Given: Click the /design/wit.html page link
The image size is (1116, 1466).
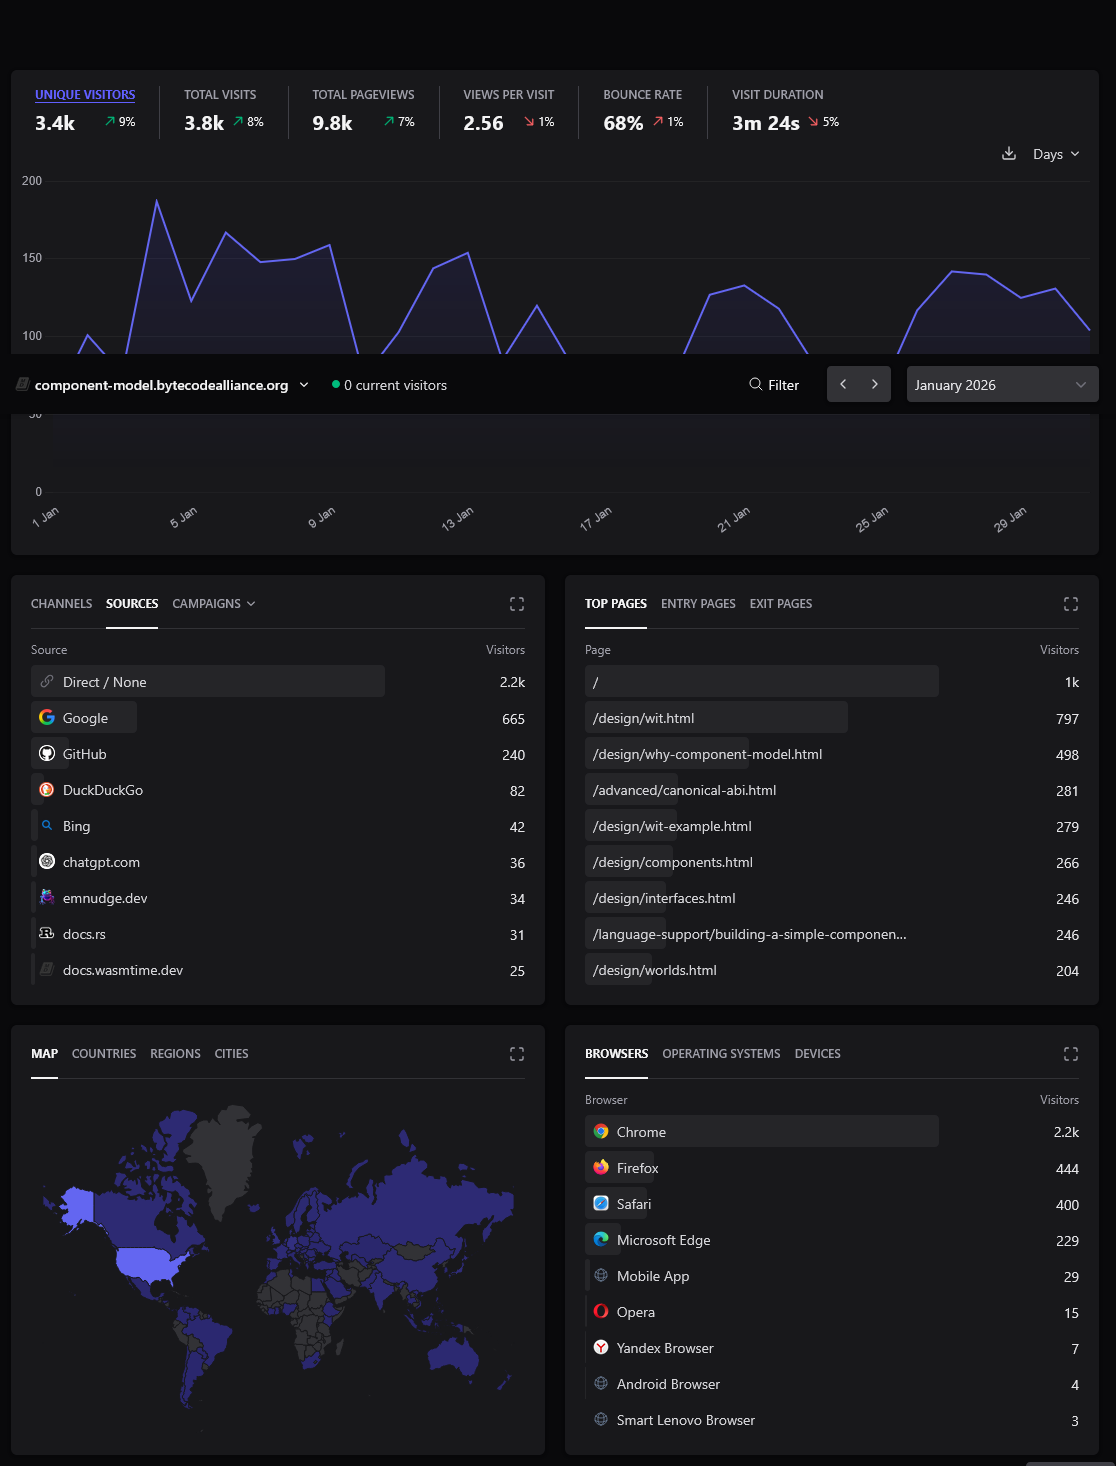Looking at the screenshot, I should point(643,718).
